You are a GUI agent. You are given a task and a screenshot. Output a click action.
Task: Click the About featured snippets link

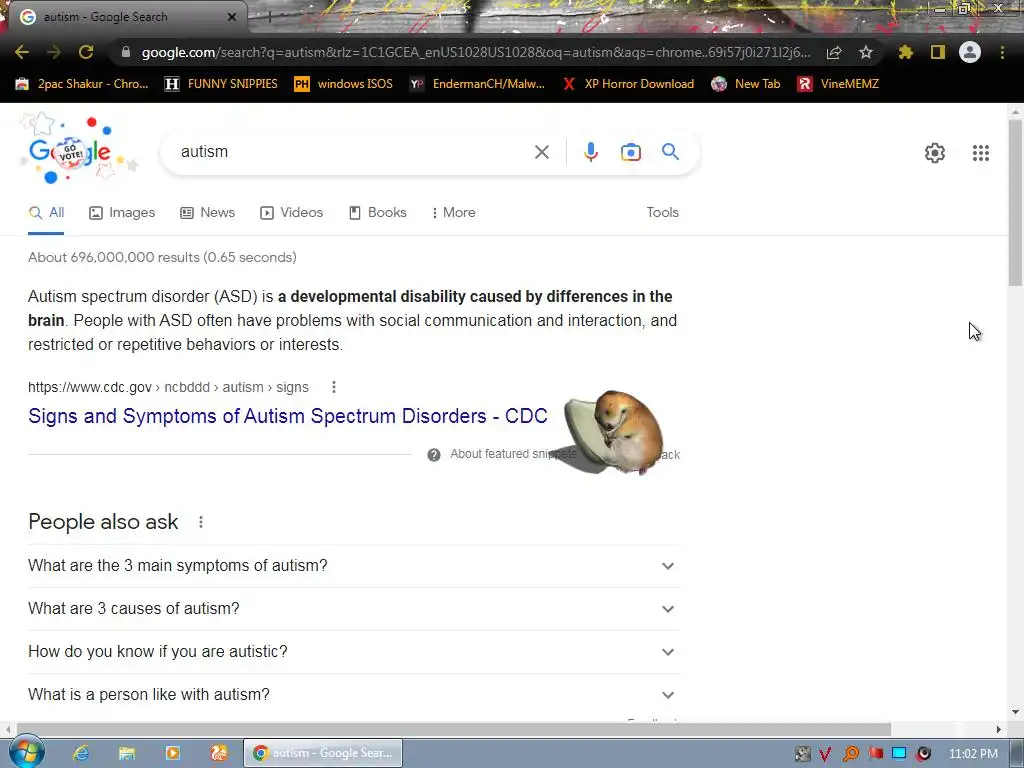(x=513, y=454)
